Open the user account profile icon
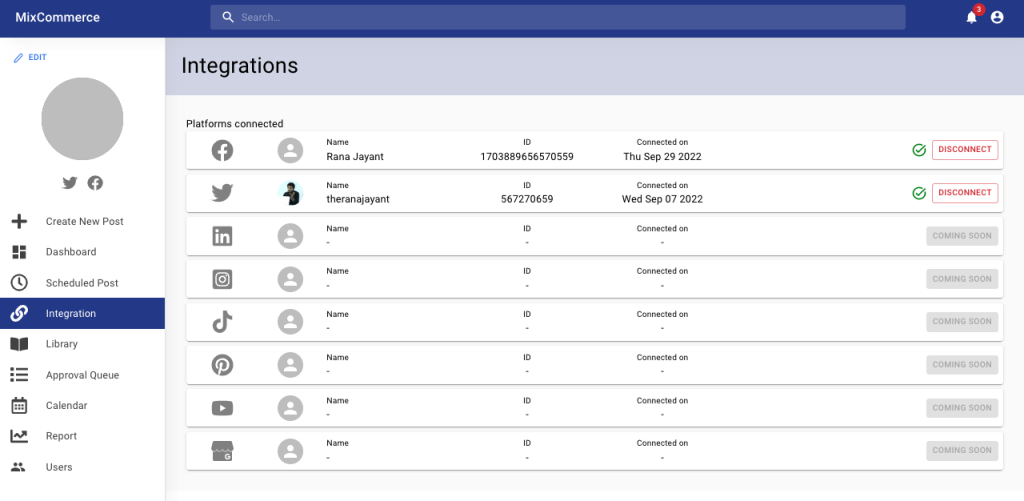The image size is (1024, 501). tap(997, 17)
